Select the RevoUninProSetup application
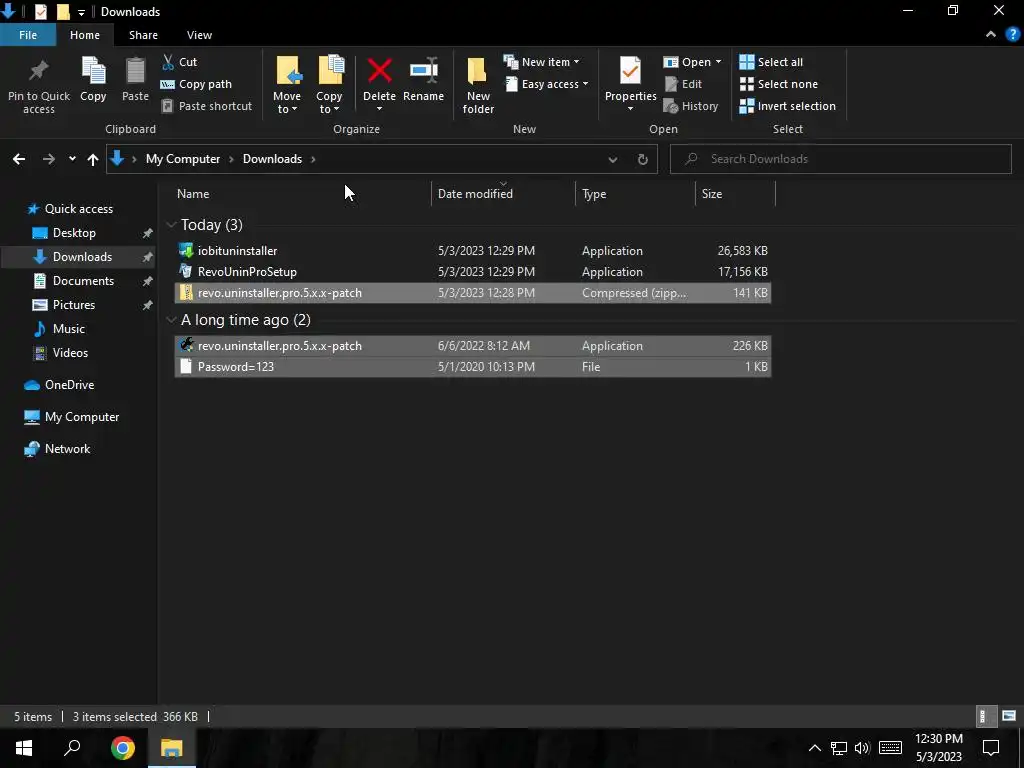Screen dimensions: 1024x768 click(473, 272)
